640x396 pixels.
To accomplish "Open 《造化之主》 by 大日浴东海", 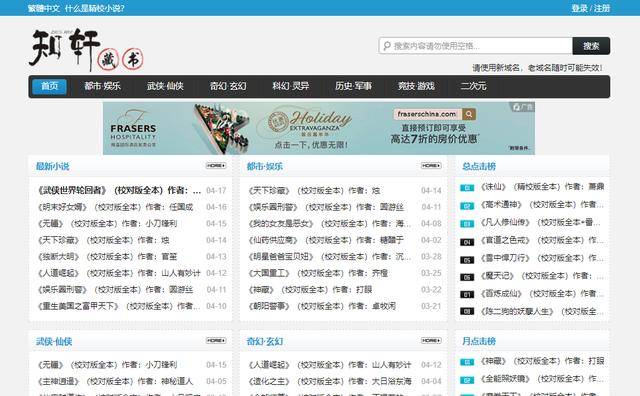I will 330,381.
